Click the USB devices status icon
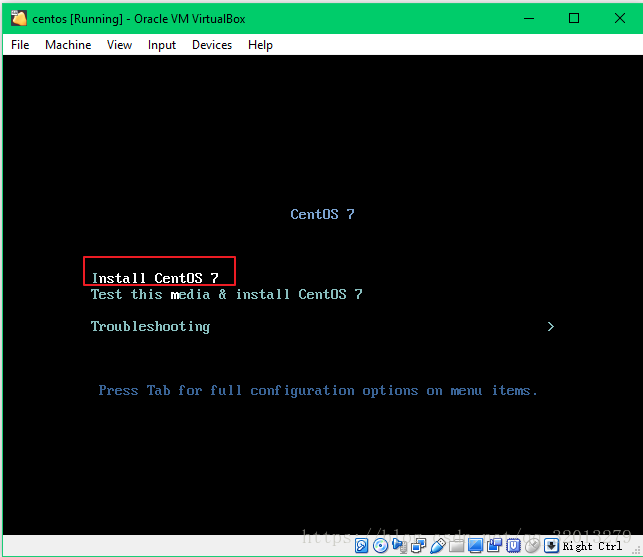The width and height of the screenshot is (643, 557). 438,546
